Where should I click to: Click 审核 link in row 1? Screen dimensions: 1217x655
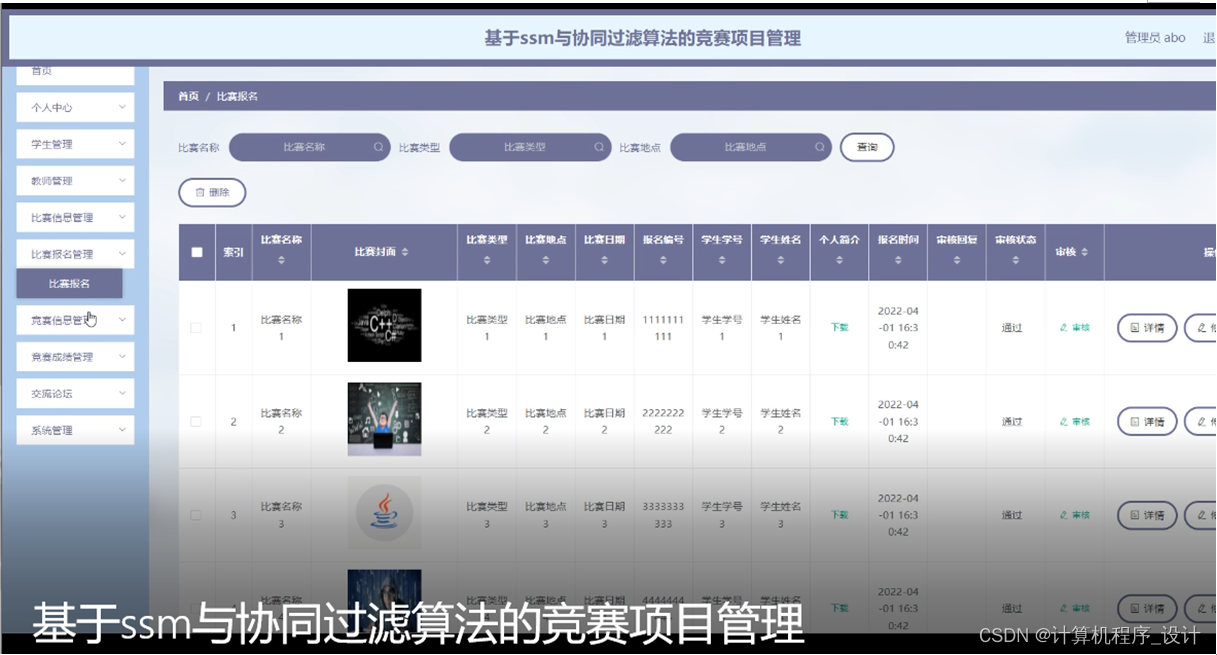click(1075, 327)
